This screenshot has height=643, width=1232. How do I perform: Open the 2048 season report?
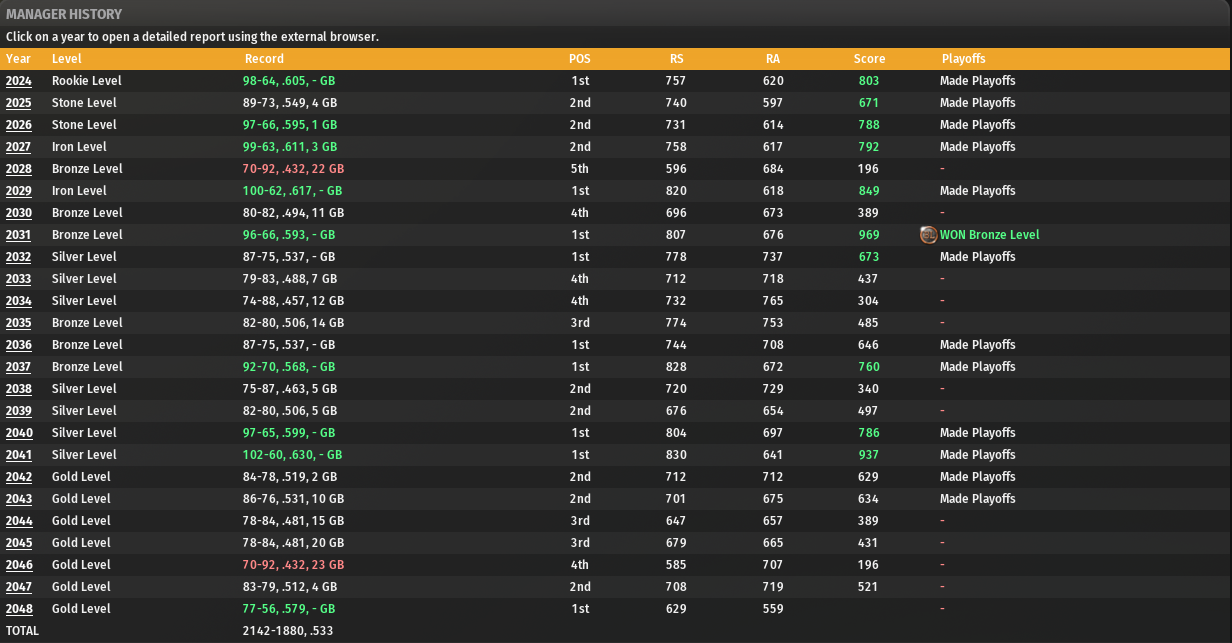pos(18,609)
